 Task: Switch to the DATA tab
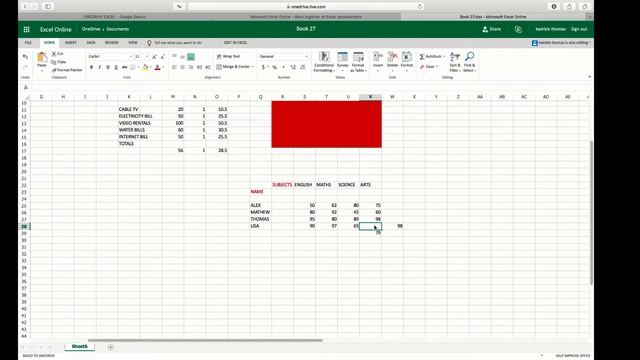pyautogui.click(x=91, y=42)
